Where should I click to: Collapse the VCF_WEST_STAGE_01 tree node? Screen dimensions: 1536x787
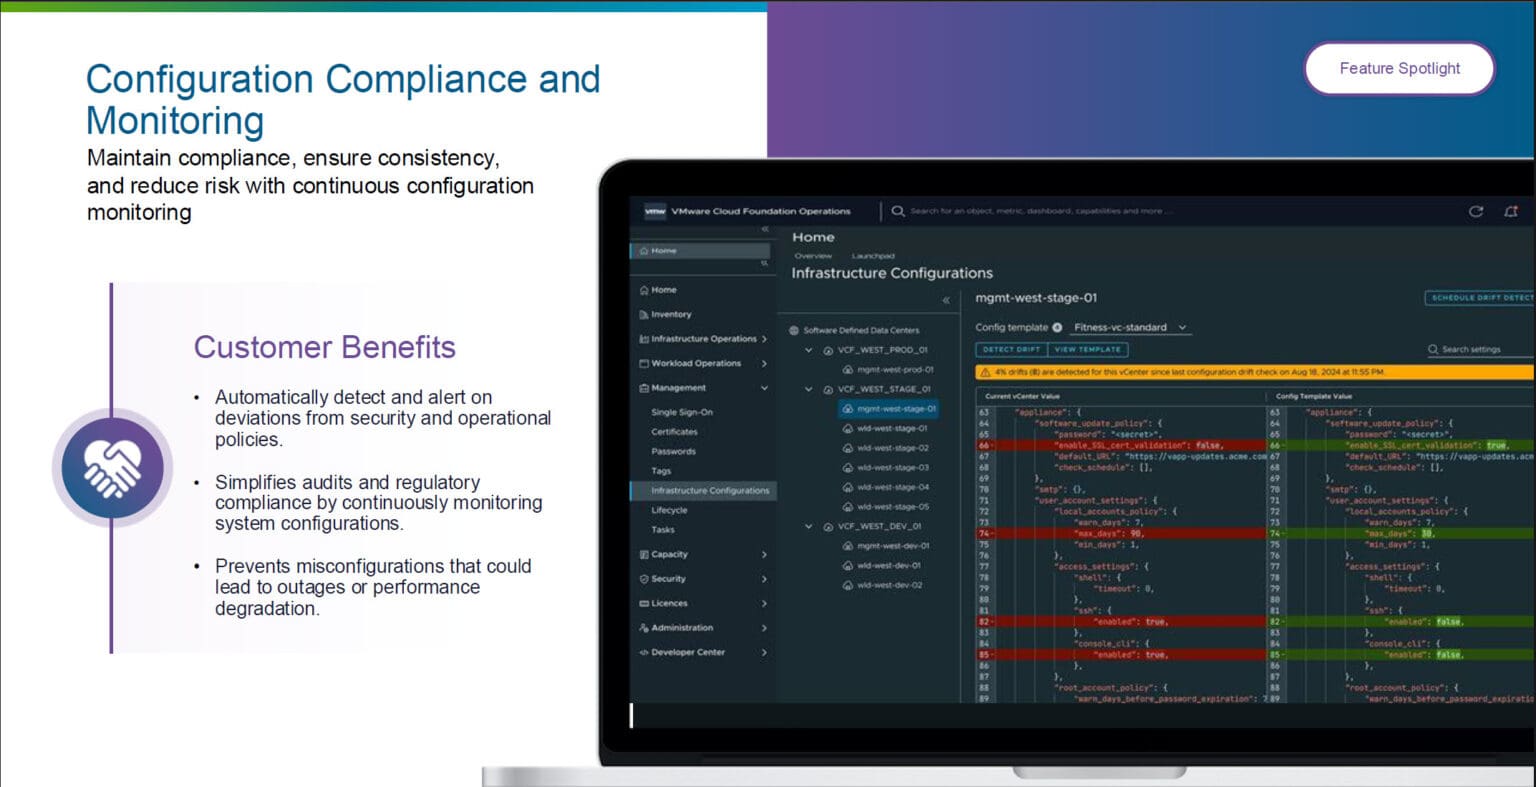pos(808,388)
